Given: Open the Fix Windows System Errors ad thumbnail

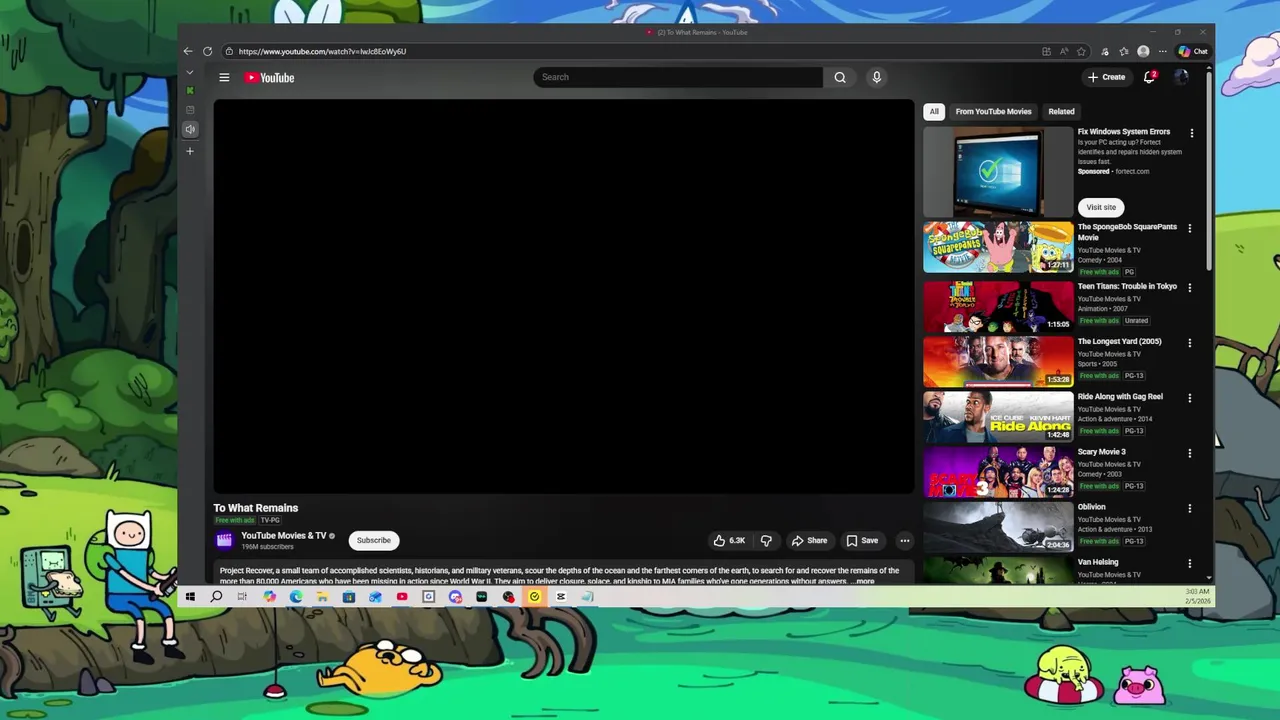Looking at the screenshot, I should 998,171.
